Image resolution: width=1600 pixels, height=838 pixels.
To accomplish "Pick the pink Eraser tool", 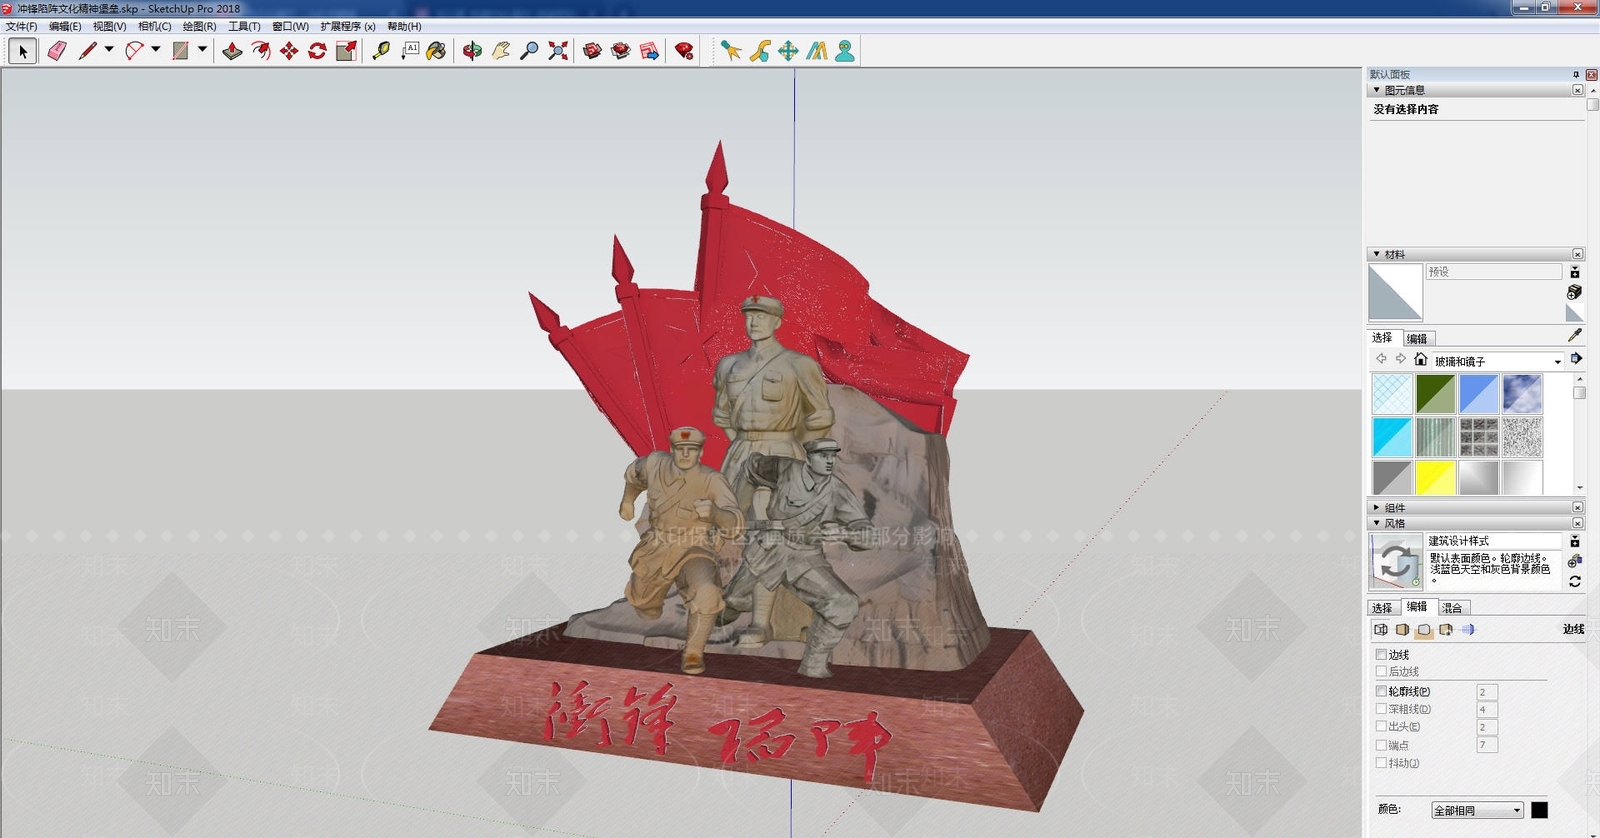I will pos(57,51).
